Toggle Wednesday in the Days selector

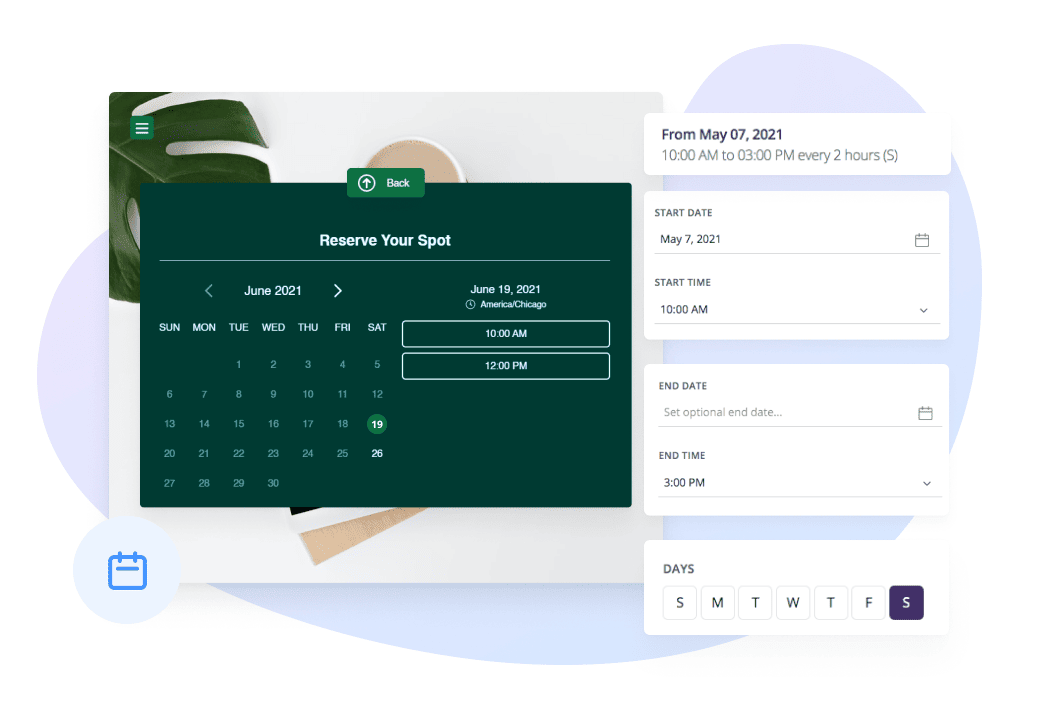[793, 603]
